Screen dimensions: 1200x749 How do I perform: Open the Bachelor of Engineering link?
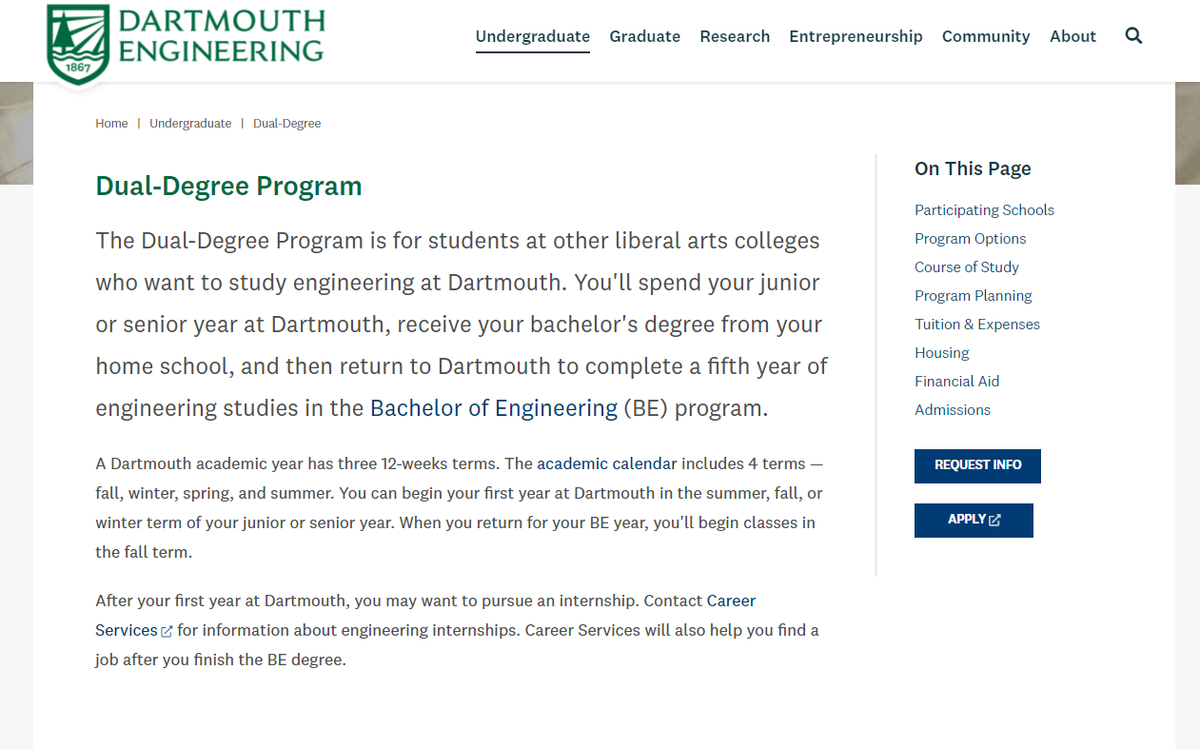(x=494, y=408)
